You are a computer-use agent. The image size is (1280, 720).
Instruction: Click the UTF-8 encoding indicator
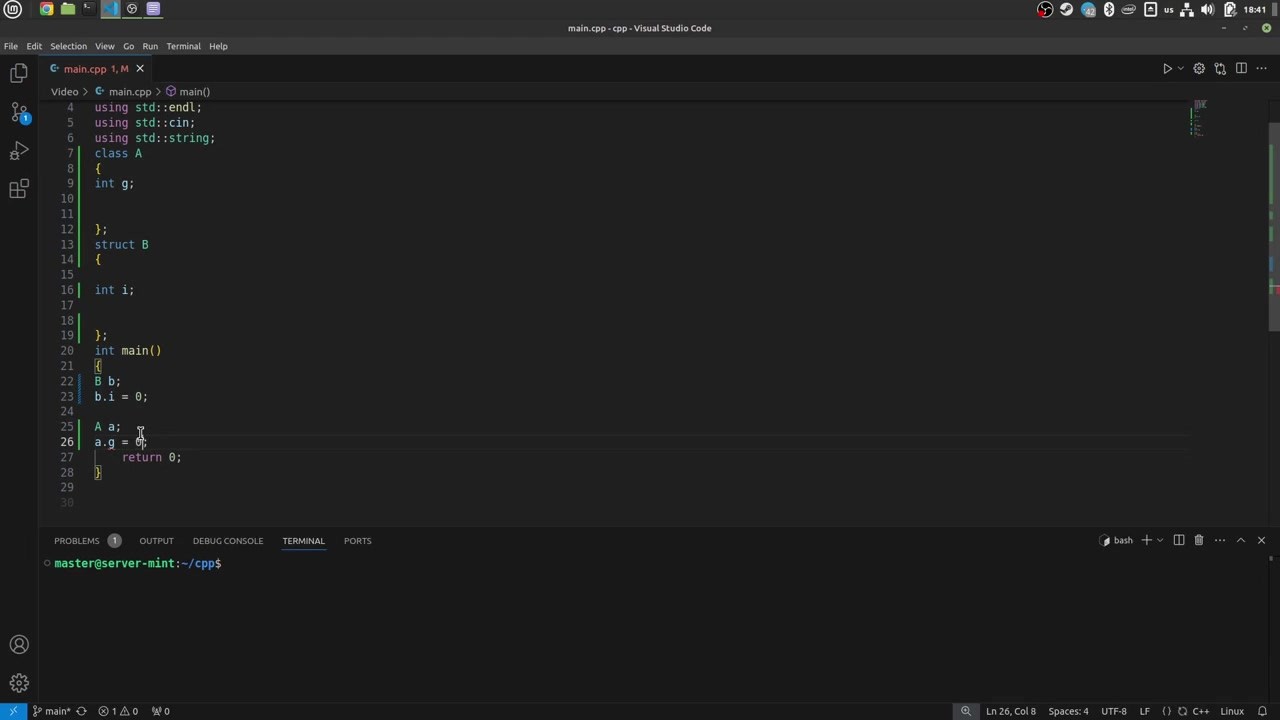1114,711
